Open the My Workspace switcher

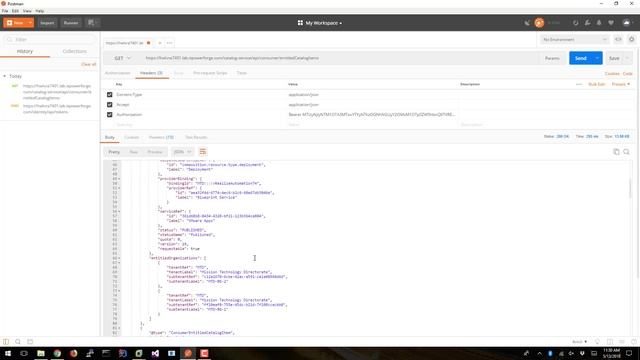tap(320, 23)
